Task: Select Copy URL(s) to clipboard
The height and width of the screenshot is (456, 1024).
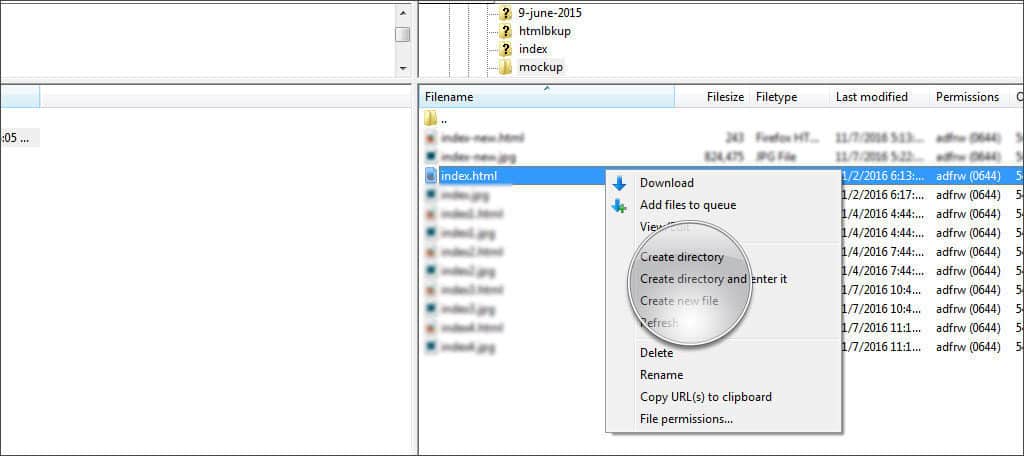Action: point(705,397)
